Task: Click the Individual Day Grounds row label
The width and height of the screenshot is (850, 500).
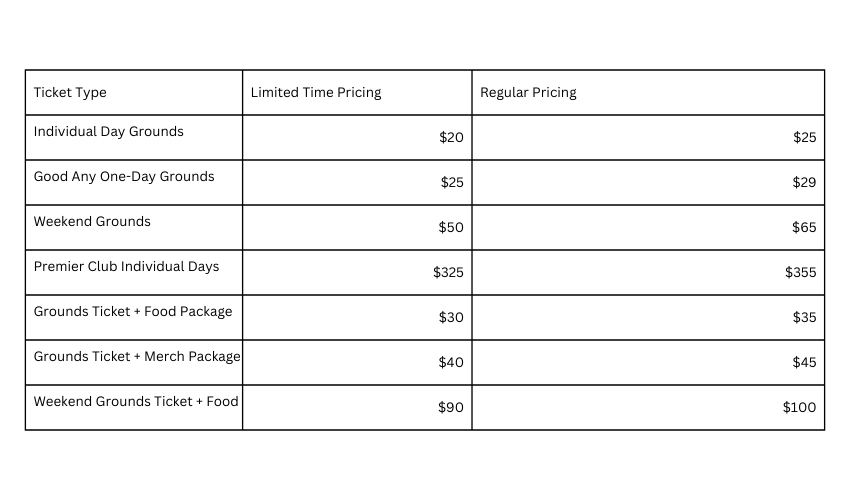Action: 109,131
